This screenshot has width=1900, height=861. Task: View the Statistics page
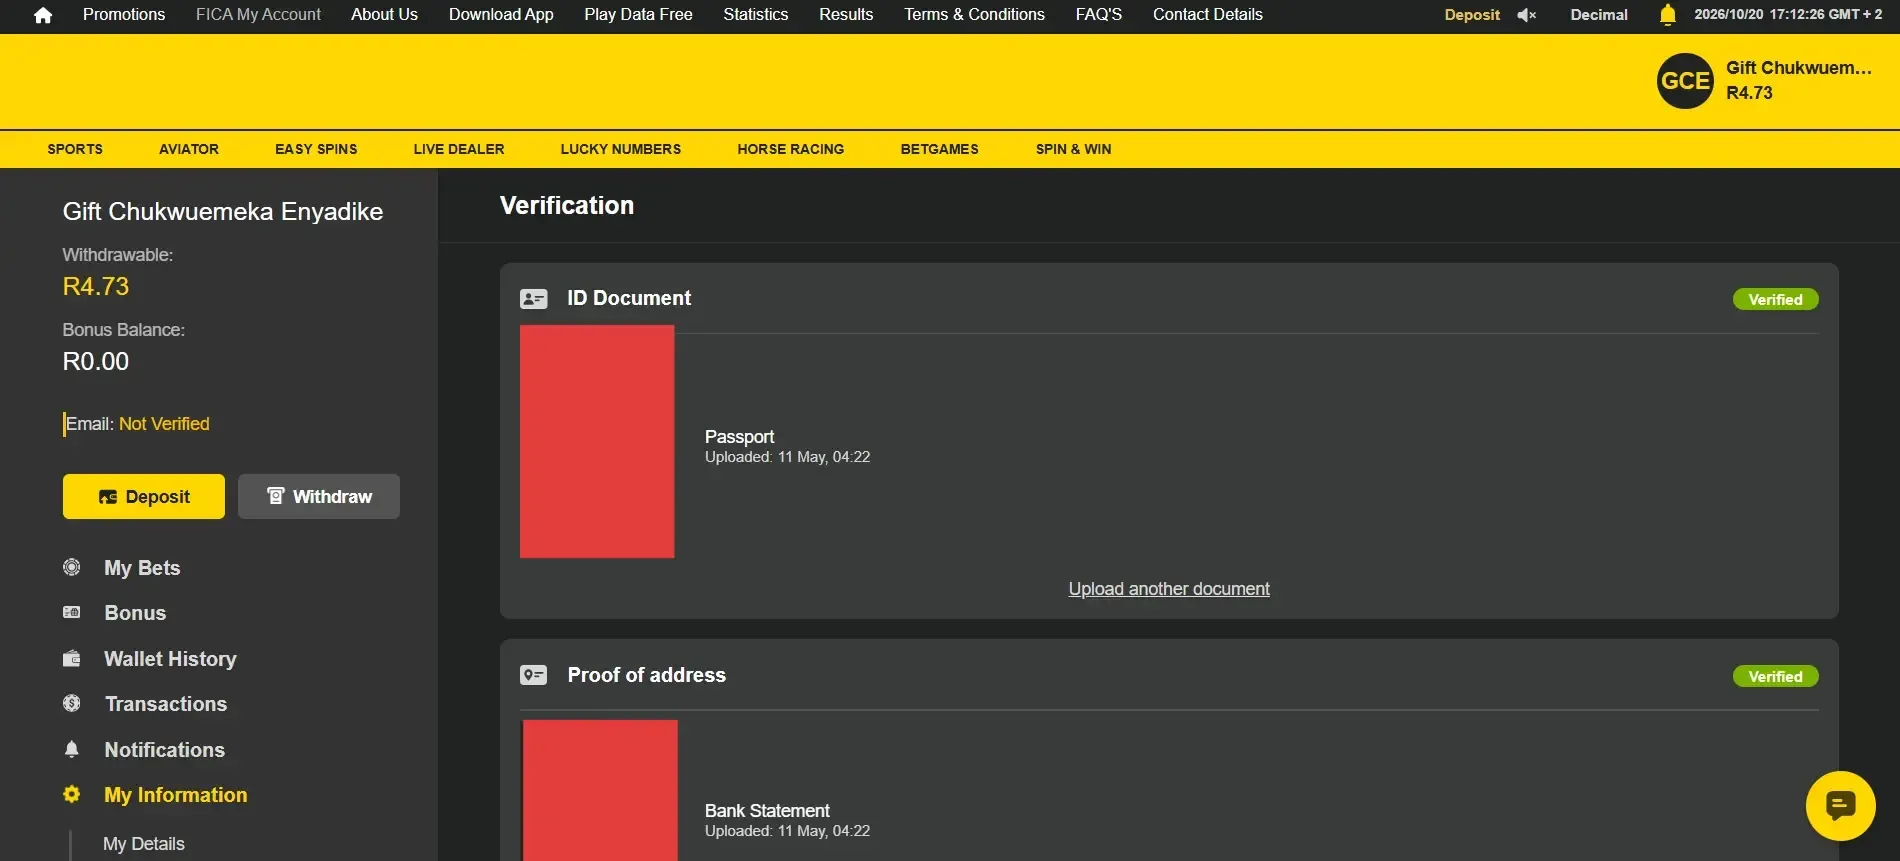[x=756, y=15]
